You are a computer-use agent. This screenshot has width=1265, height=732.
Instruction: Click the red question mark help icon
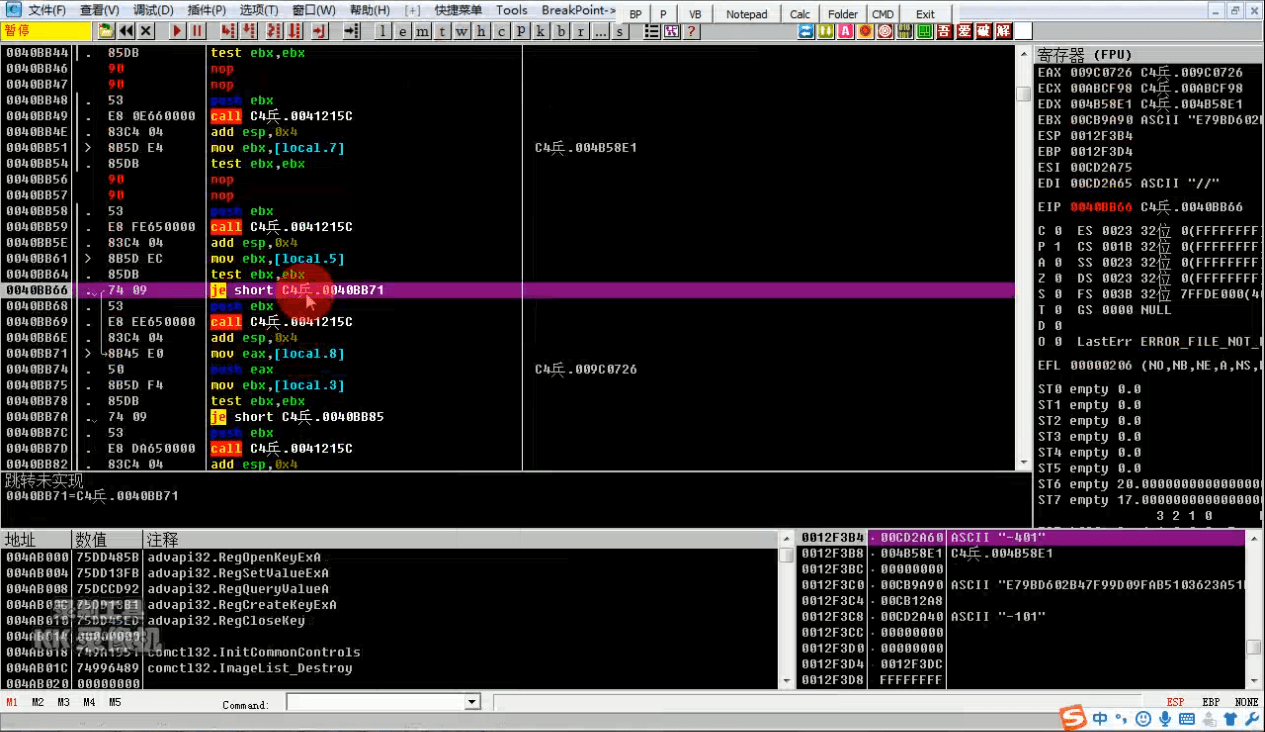pos(690,31)
